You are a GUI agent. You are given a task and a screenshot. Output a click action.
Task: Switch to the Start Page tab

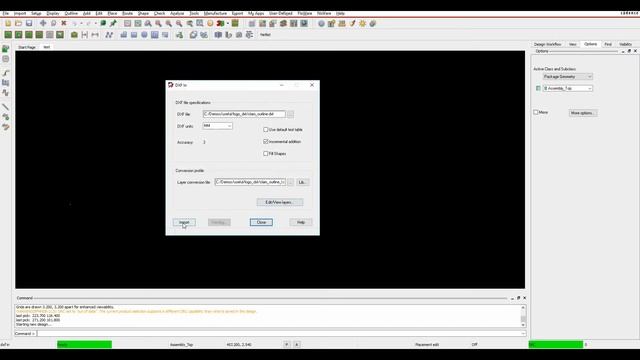[x=27, y=47]
